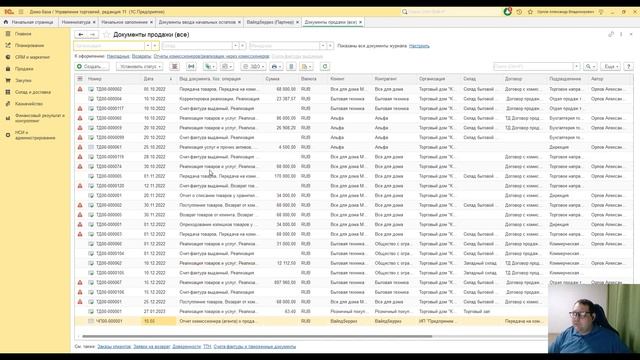Click the Настроить link
The image size is (640, 360).
419,46
